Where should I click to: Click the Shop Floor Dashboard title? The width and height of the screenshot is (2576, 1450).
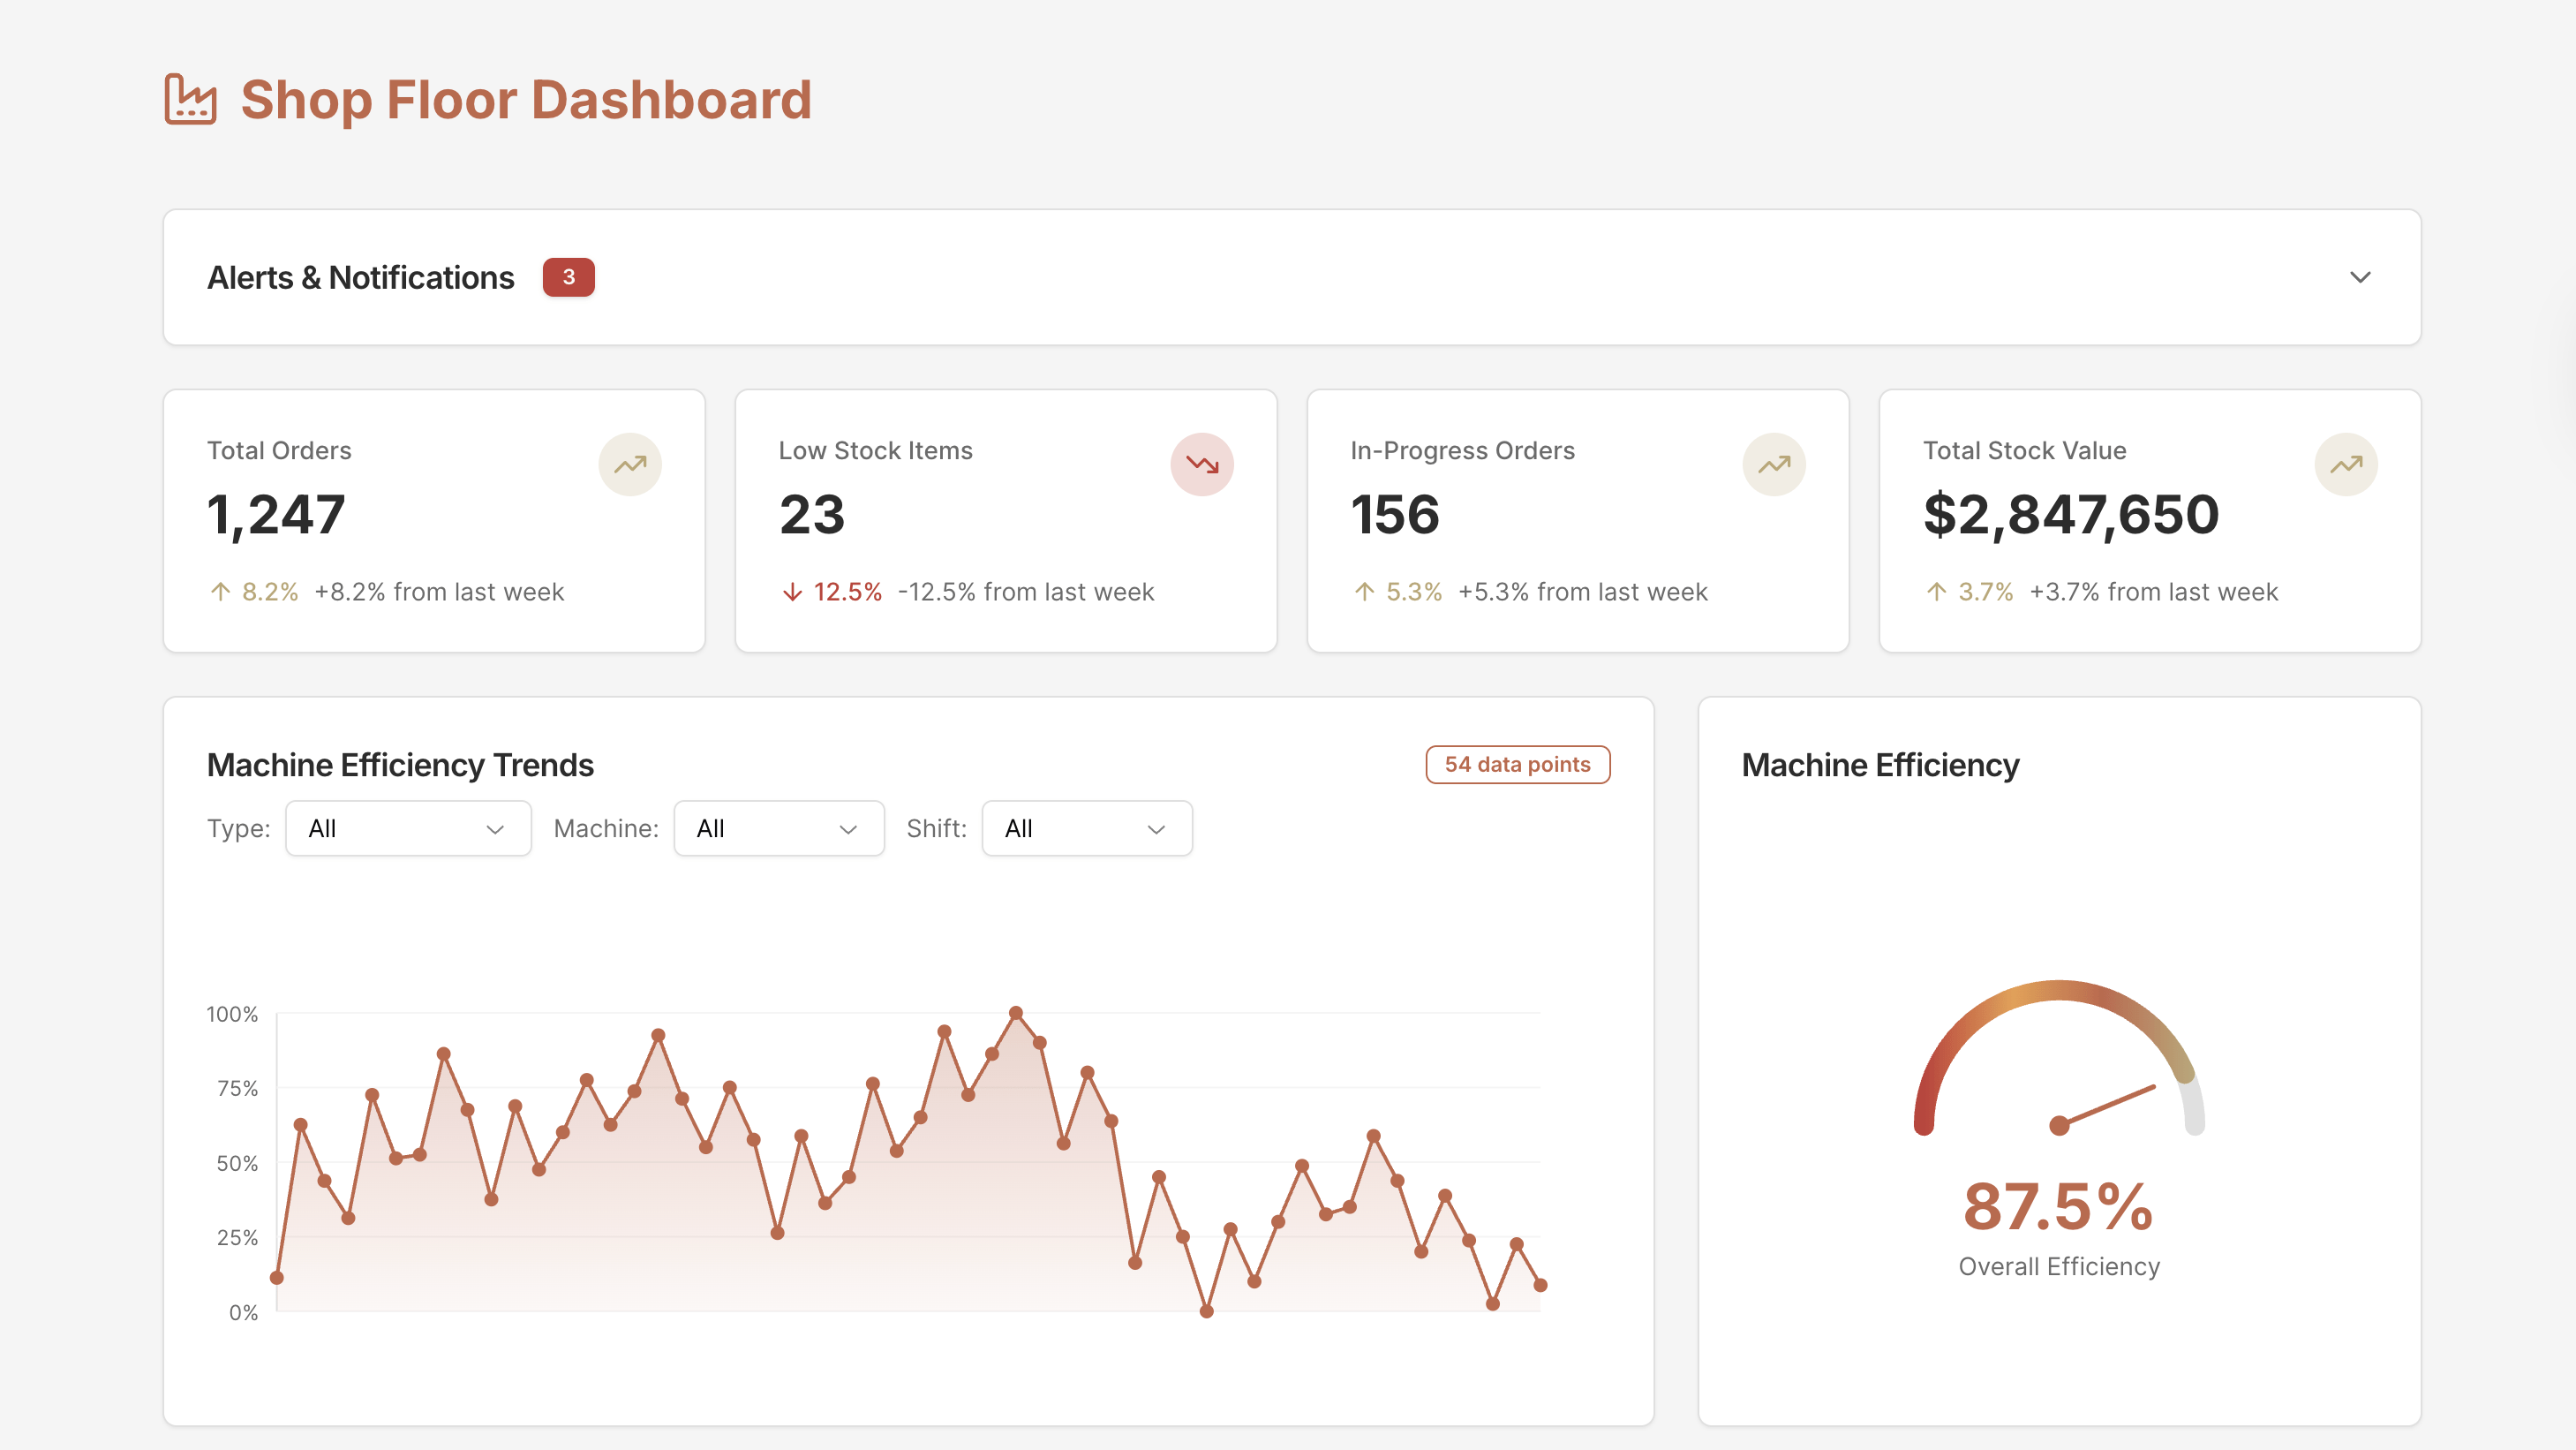click(526, 99)
